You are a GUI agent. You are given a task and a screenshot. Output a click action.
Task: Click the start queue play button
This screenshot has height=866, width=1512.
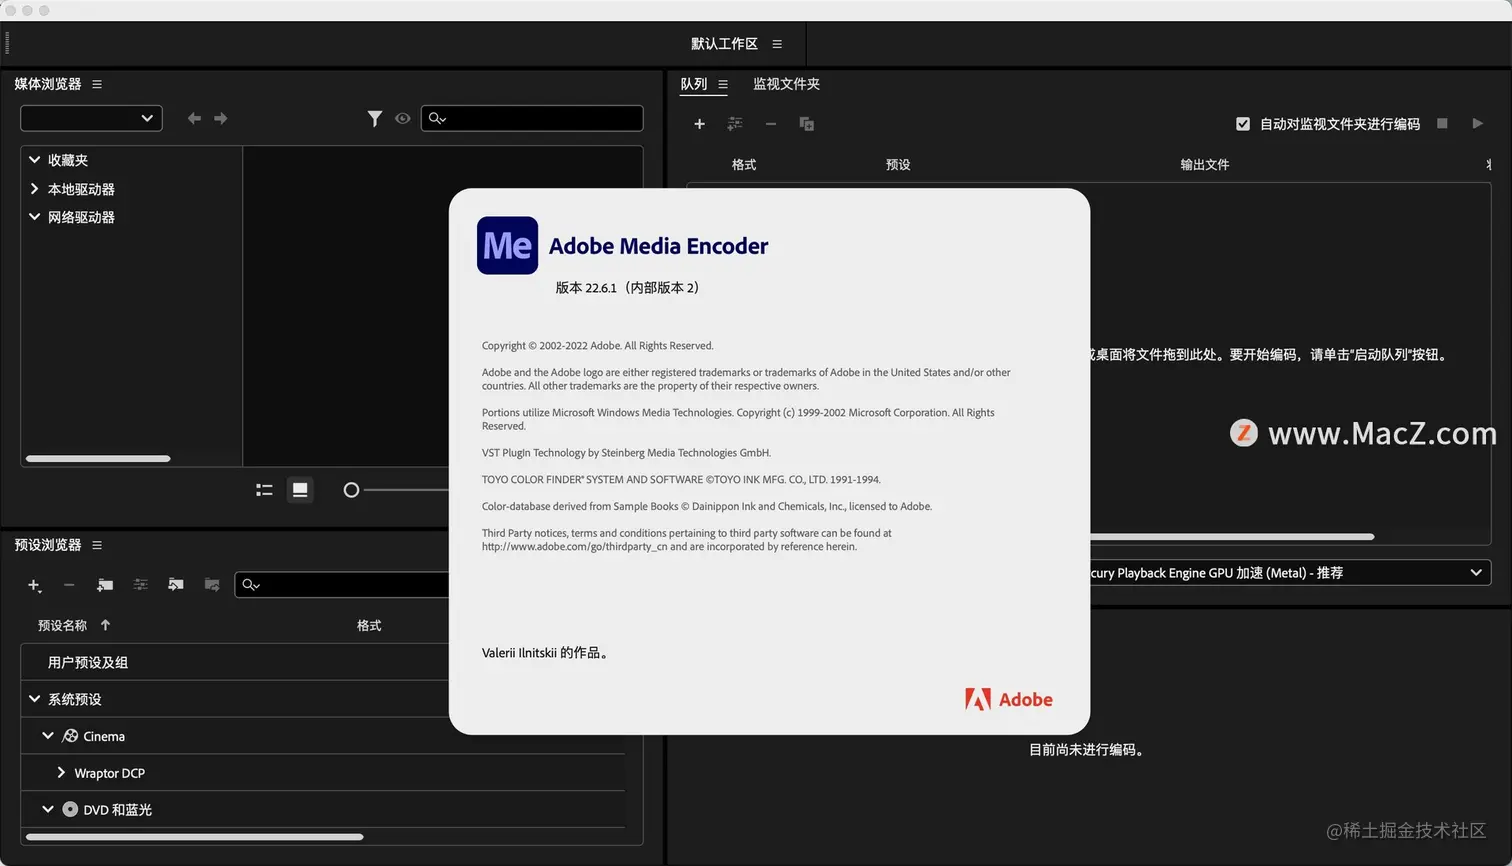1478,124
